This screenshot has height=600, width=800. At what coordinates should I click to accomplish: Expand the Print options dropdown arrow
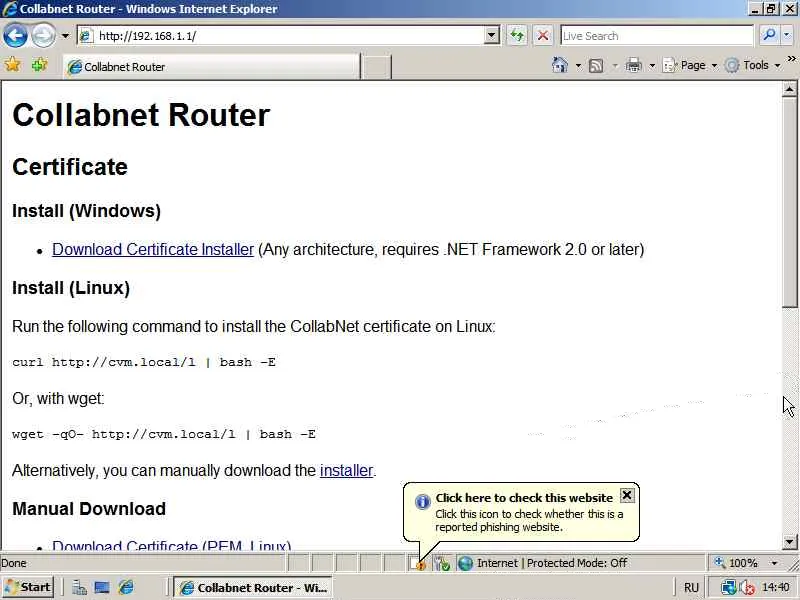[x=652, y=65]
